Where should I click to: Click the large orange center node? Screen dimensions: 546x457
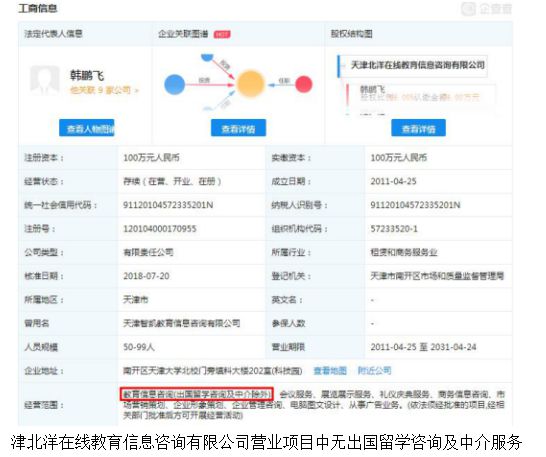pos(250,84)
